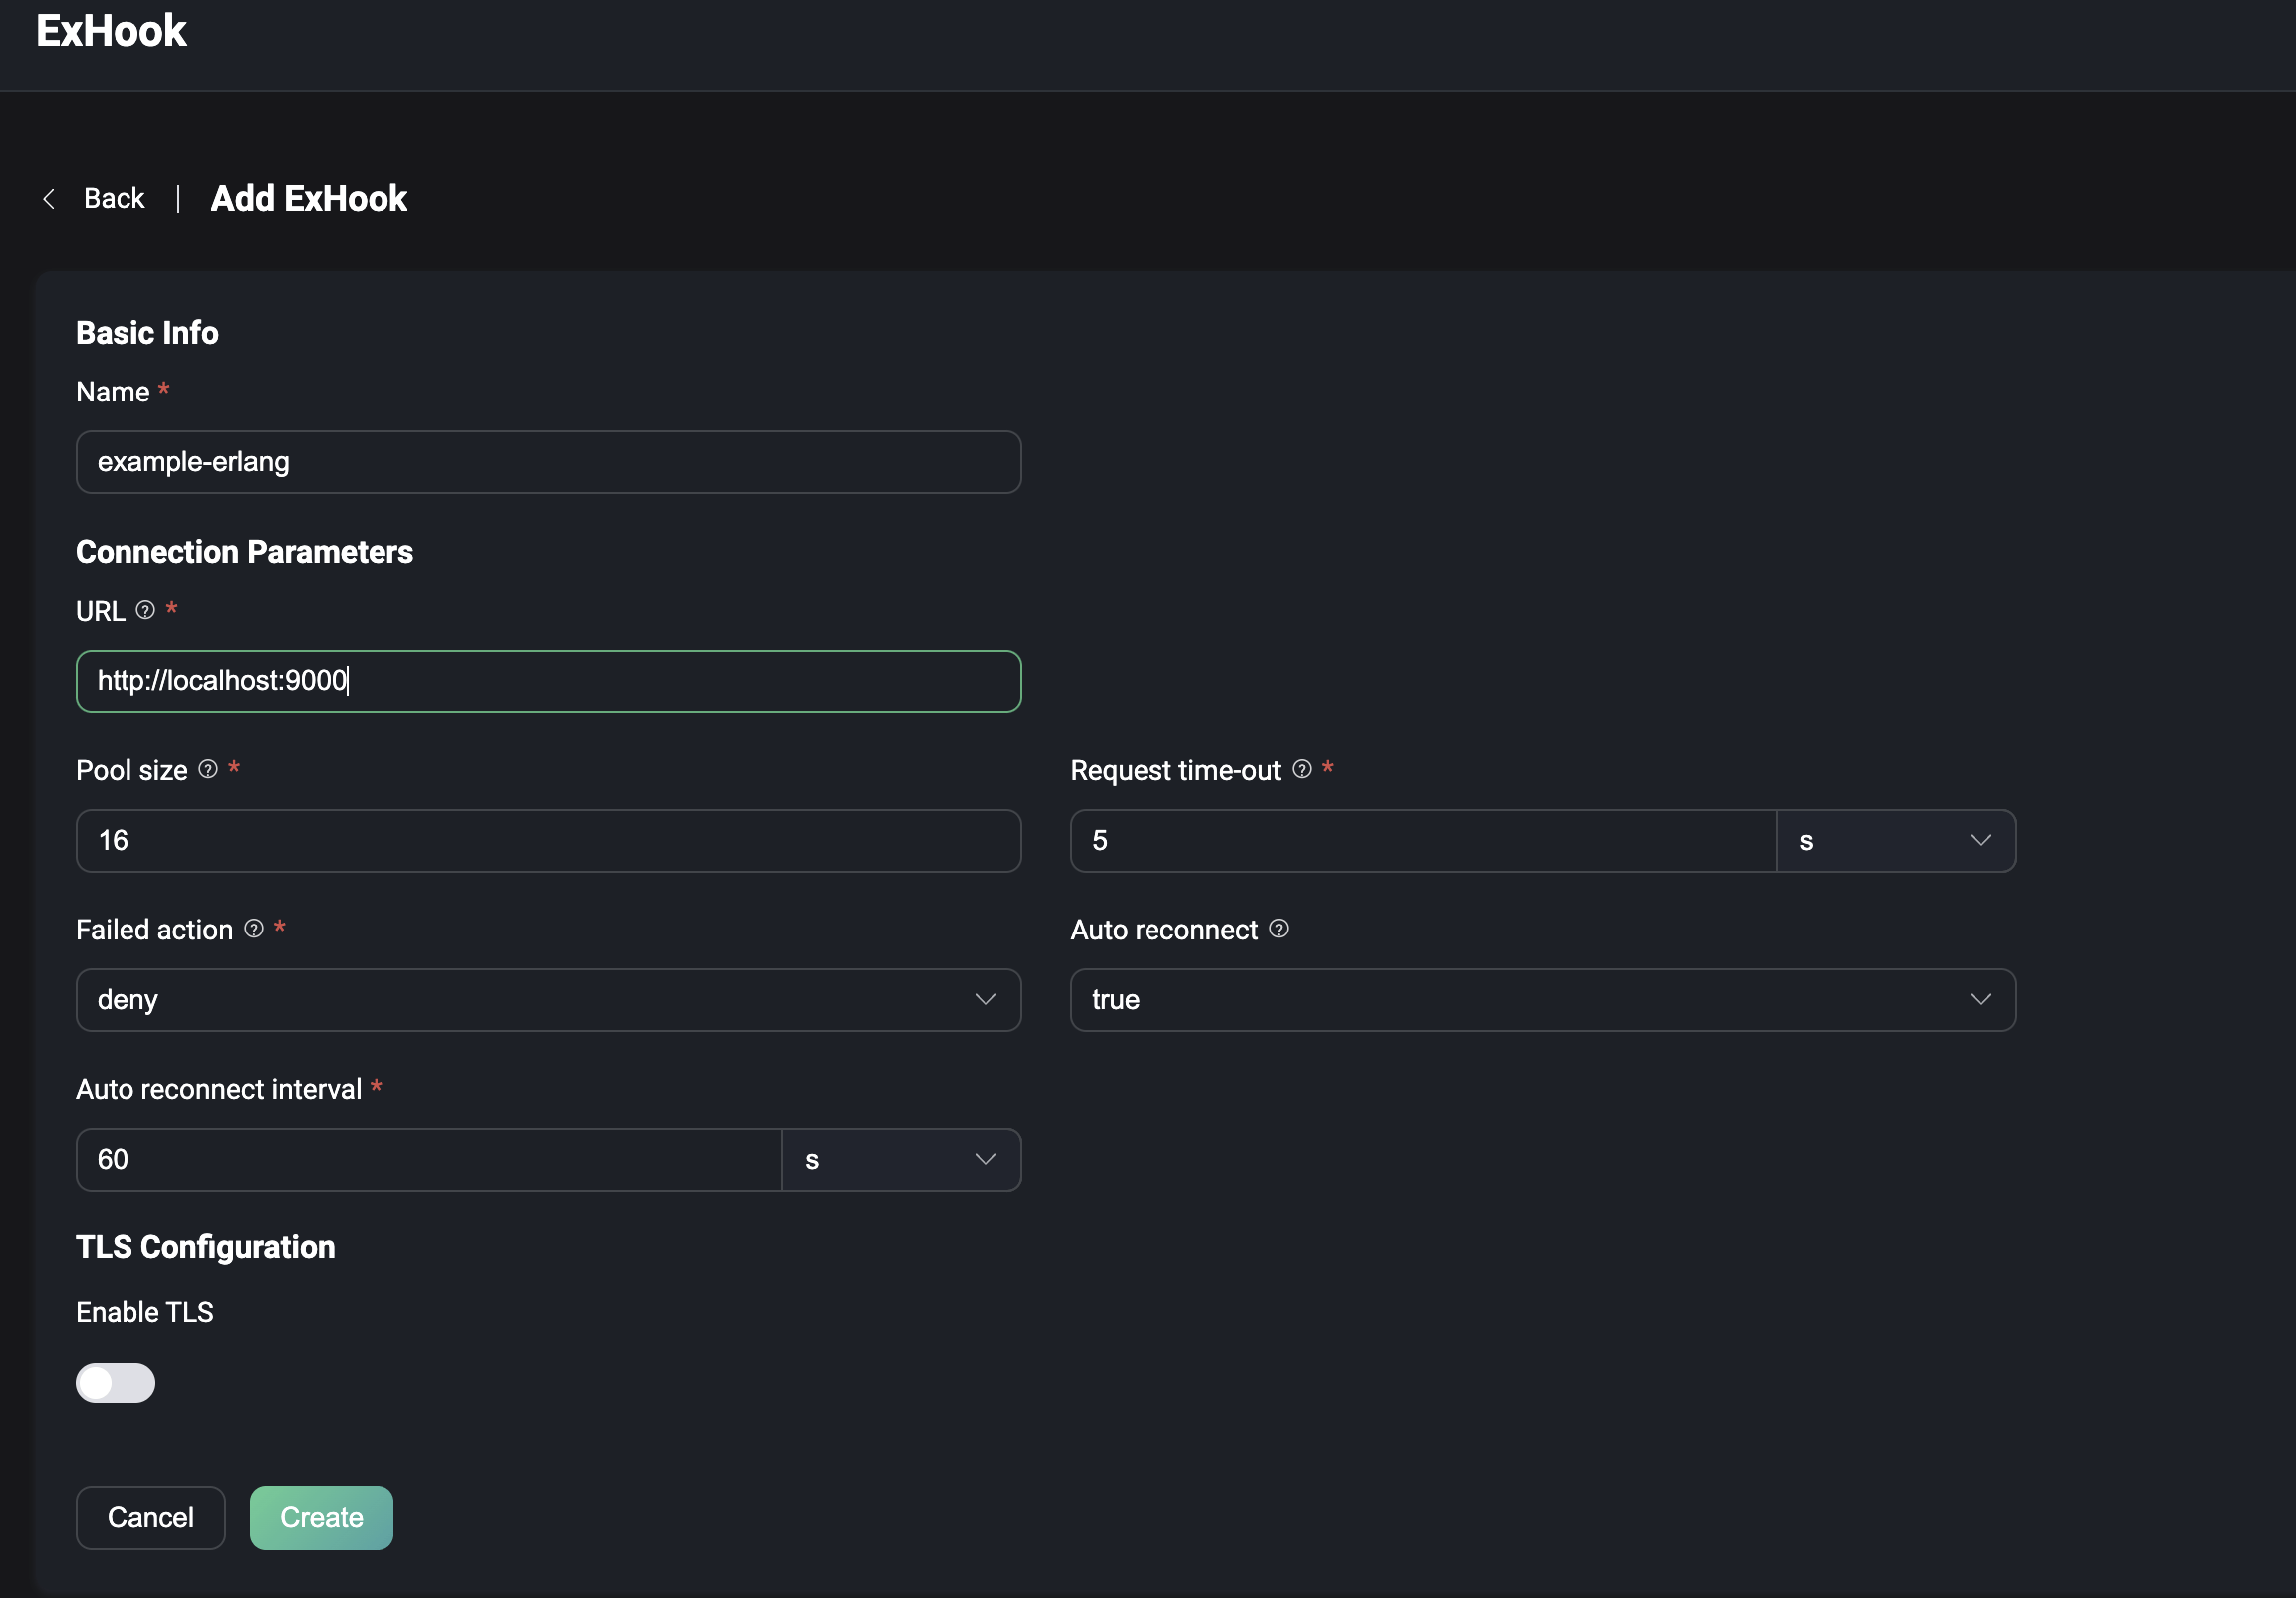The image size is (2296, 1598).
Task: Click the back arrow chevron icon
Action: [x=48, y=199]
